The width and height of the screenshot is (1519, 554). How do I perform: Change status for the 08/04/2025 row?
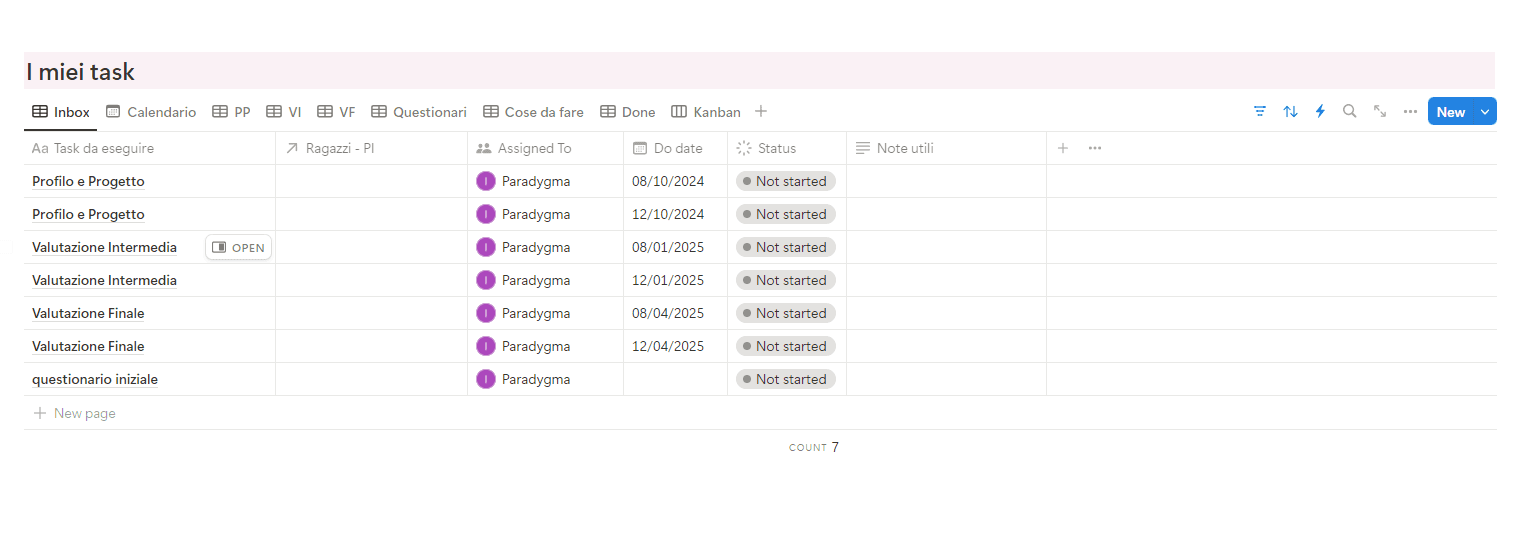(x=785, y=313)
